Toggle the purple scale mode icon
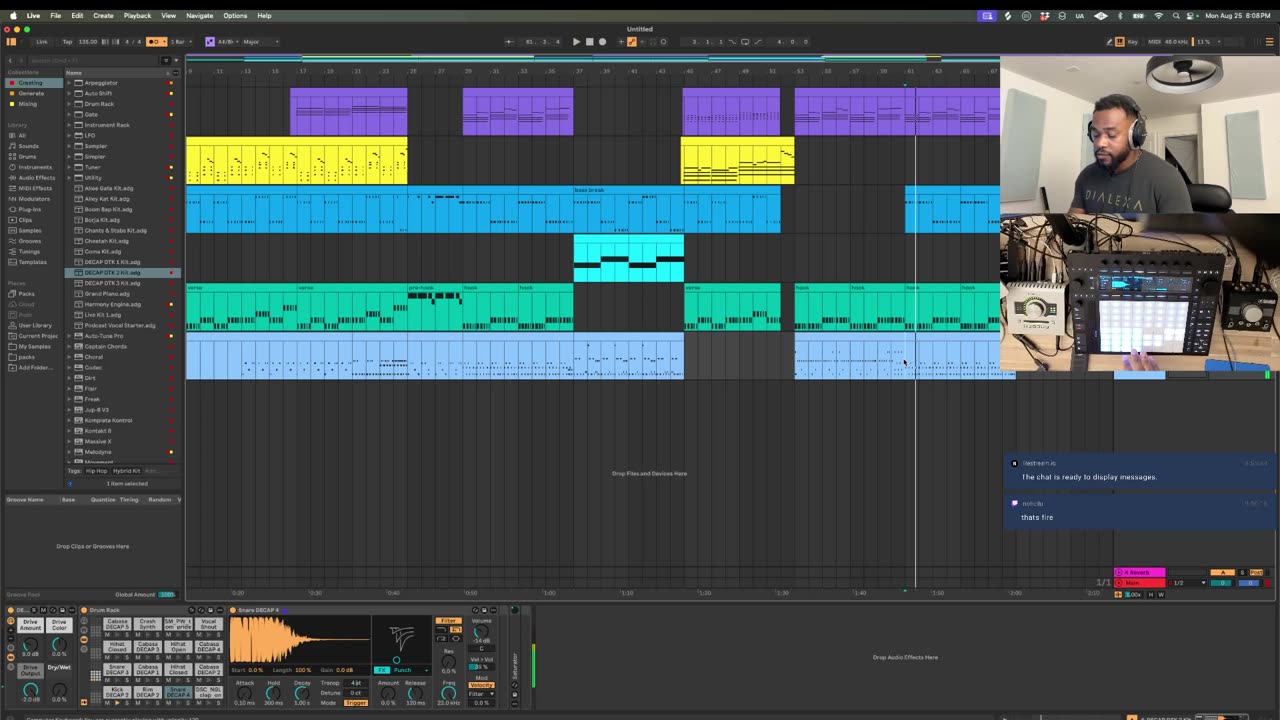Viewport: 1280px width, 720px height. click(x=210, y=42)
